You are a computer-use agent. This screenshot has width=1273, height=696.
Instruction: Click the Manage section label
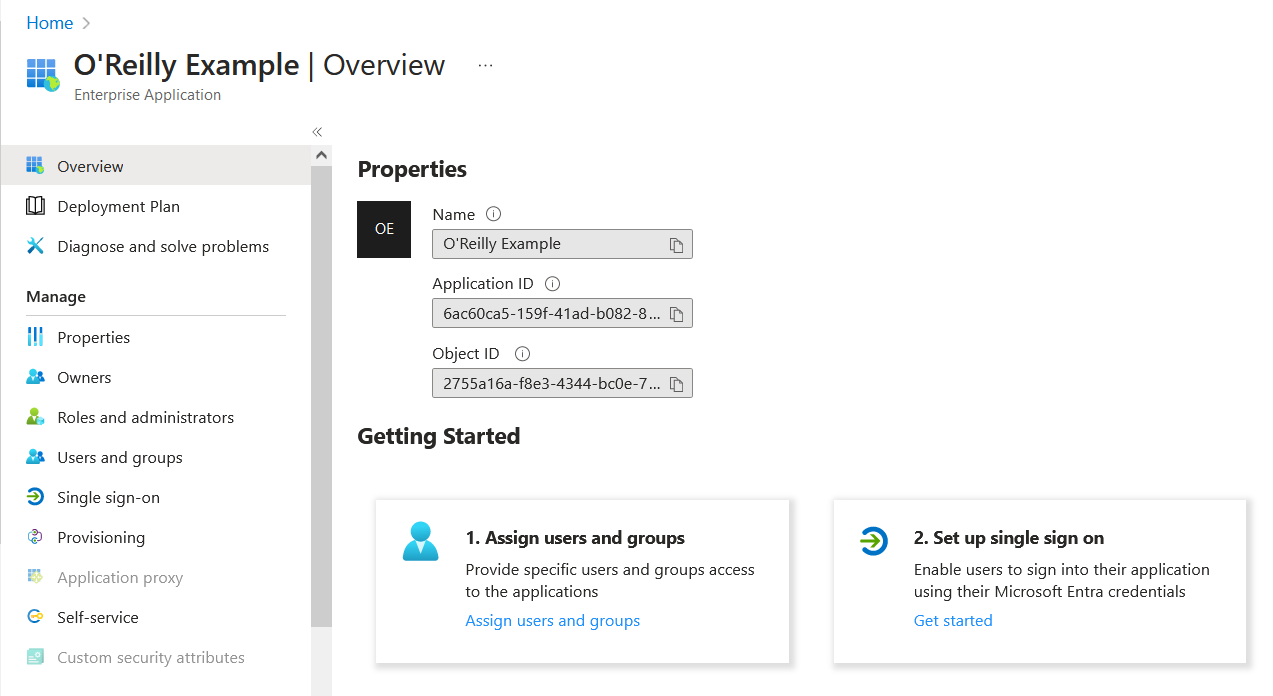click(x=56, y=296)
